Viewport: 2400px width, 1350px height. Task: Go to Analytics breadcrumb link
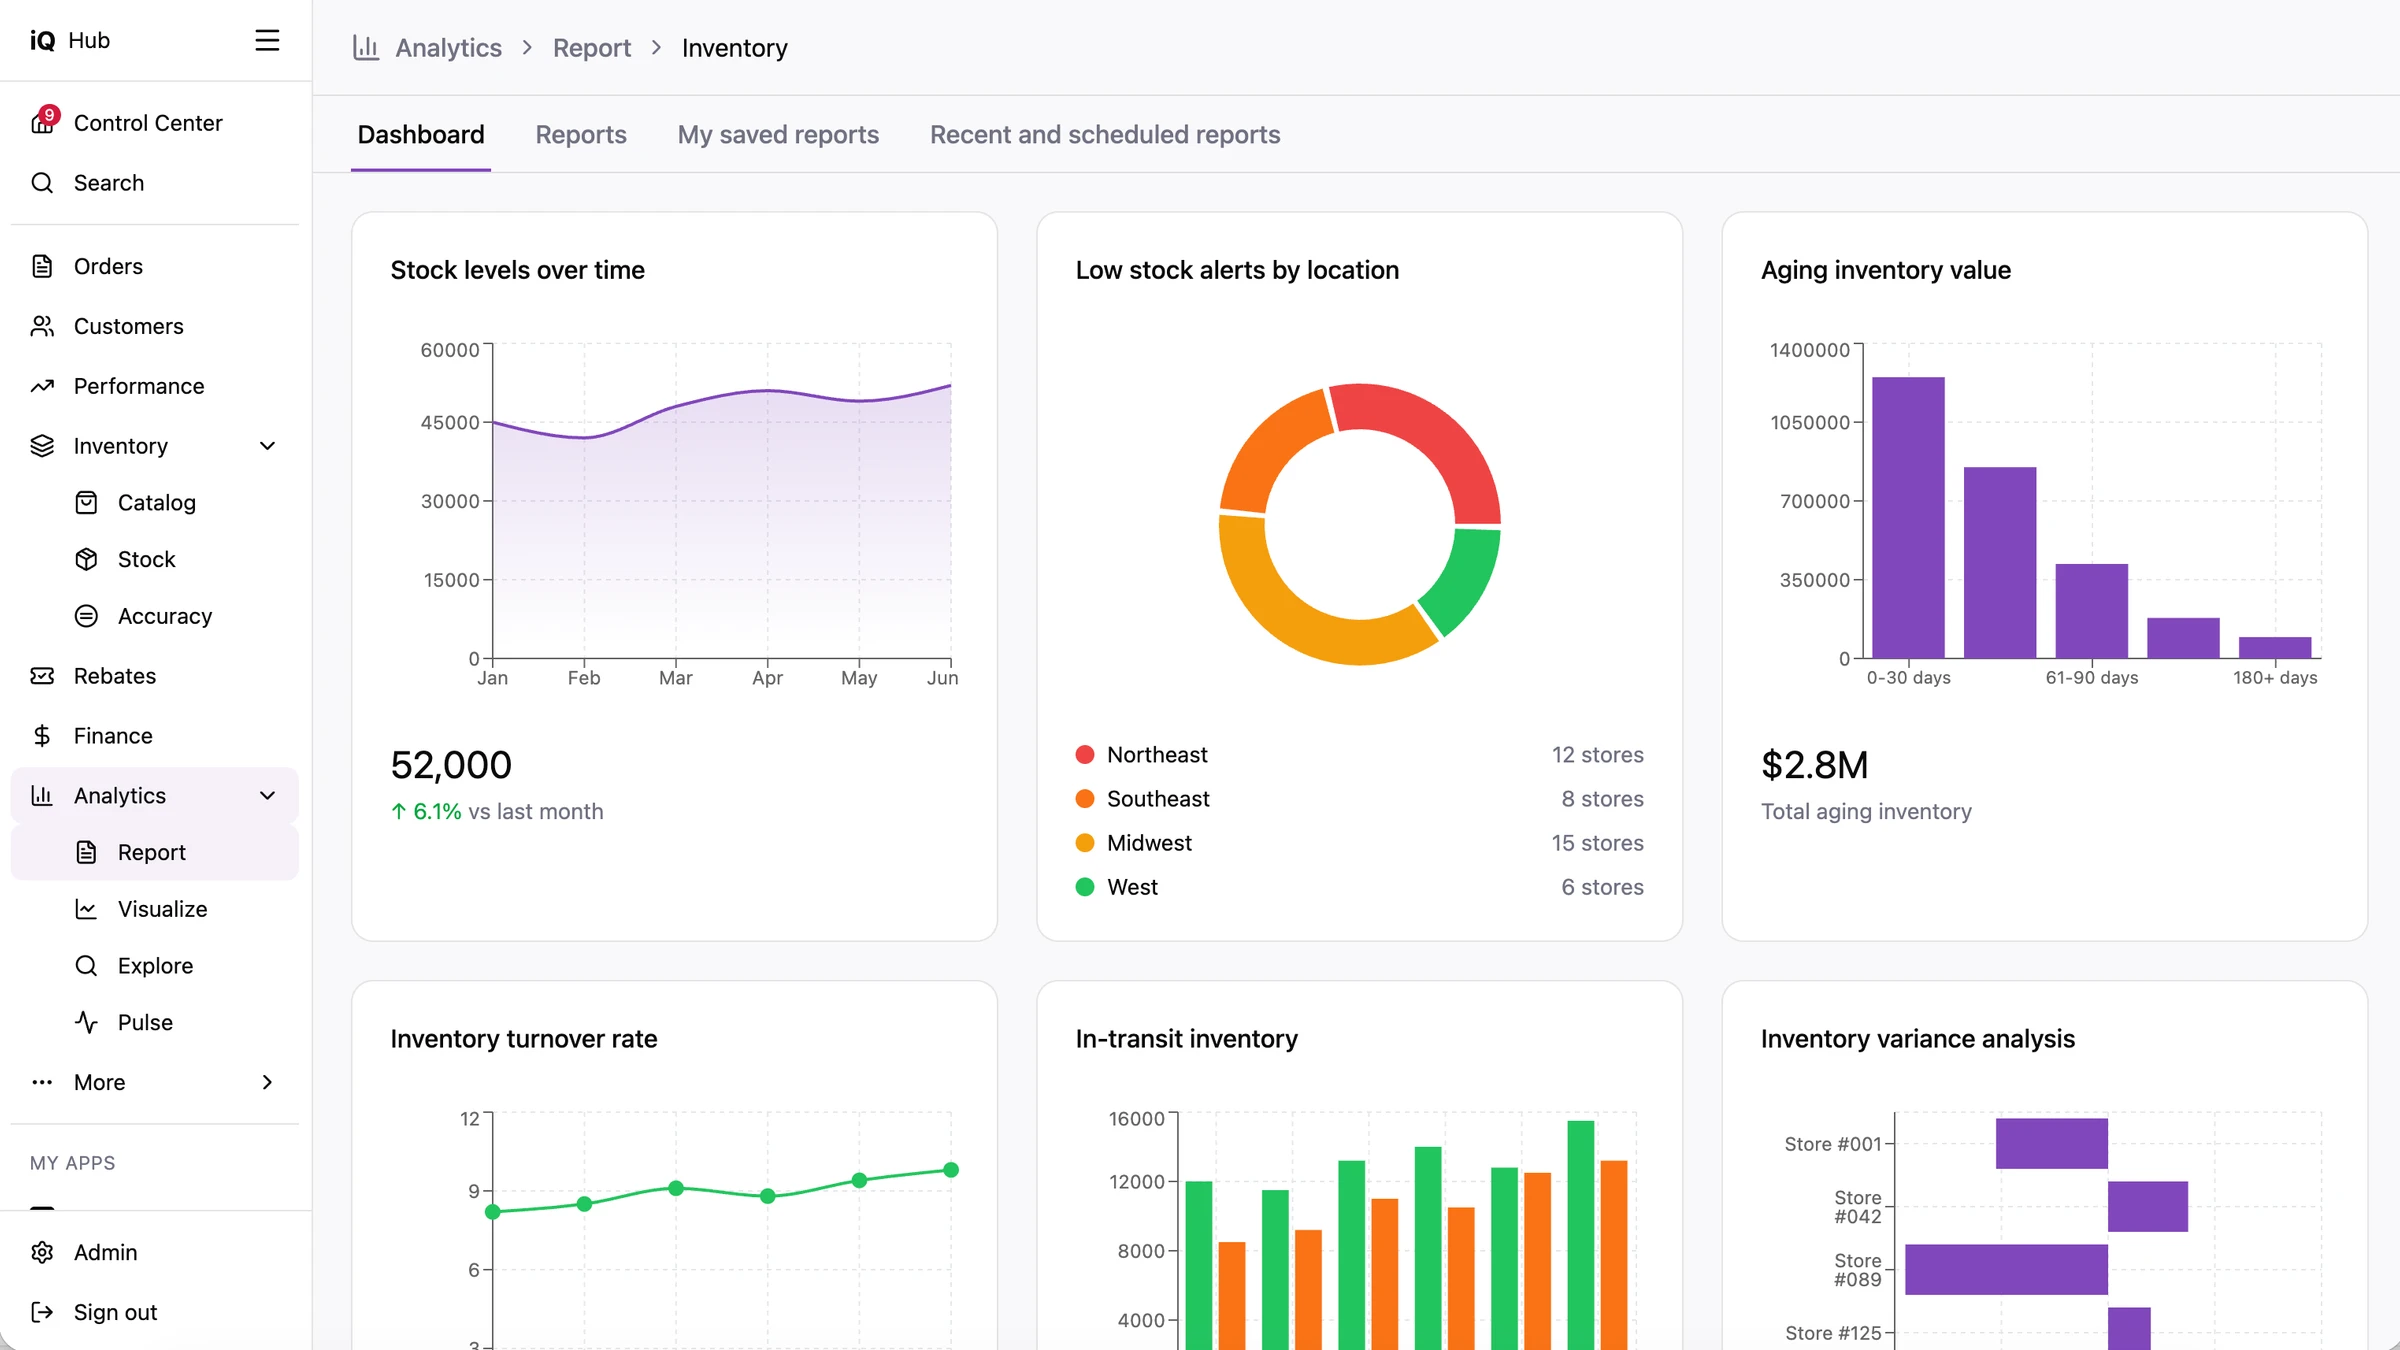click(448, 48)
